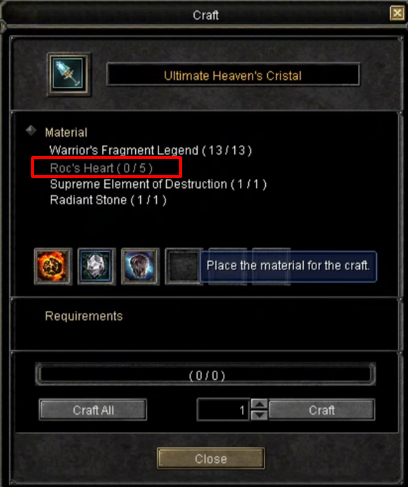
Task: Click the Craft button
Action: pyautogui.click(x=322, y=410)
